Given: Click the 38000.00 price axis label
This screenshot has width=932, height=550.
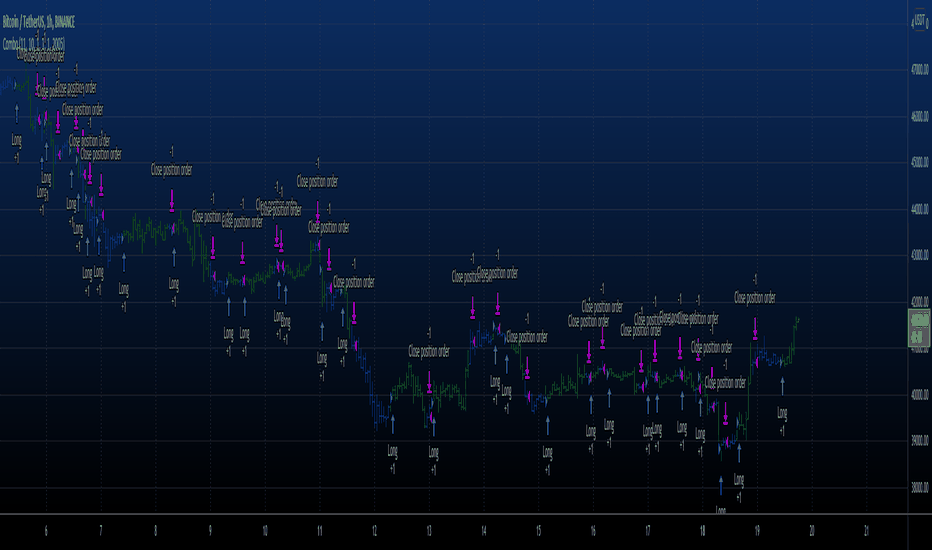Looking at the screenshot, I should tap(920, 488).
